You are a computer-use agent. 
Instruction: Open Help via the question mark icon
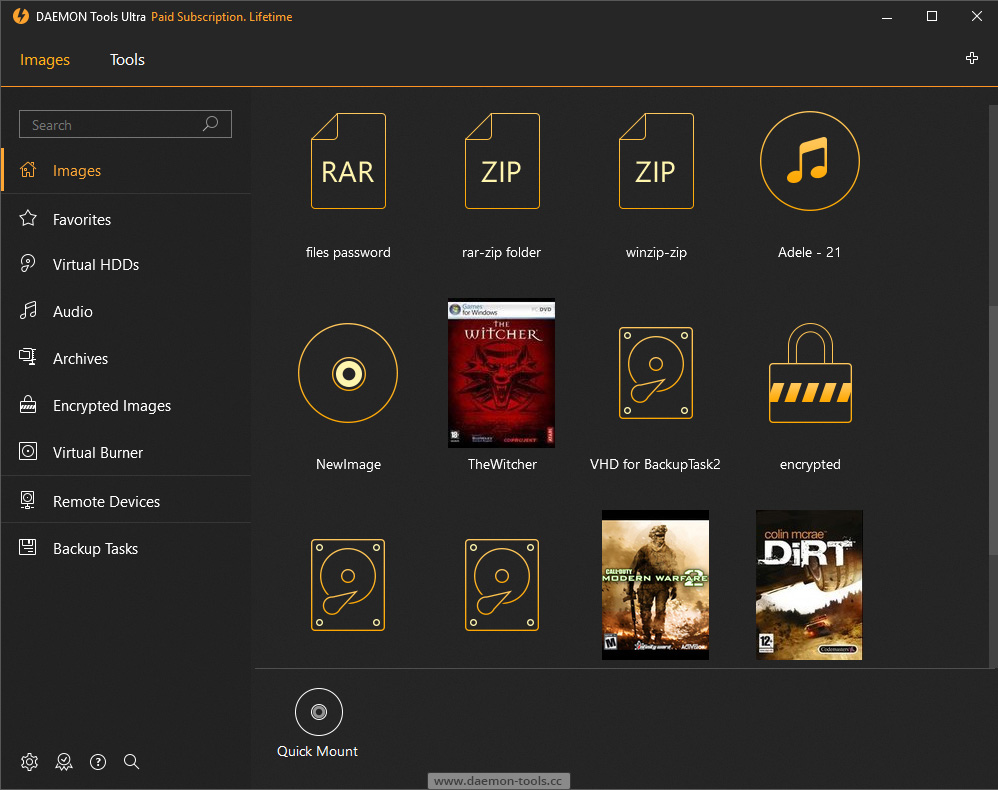[x=97, y=761]
